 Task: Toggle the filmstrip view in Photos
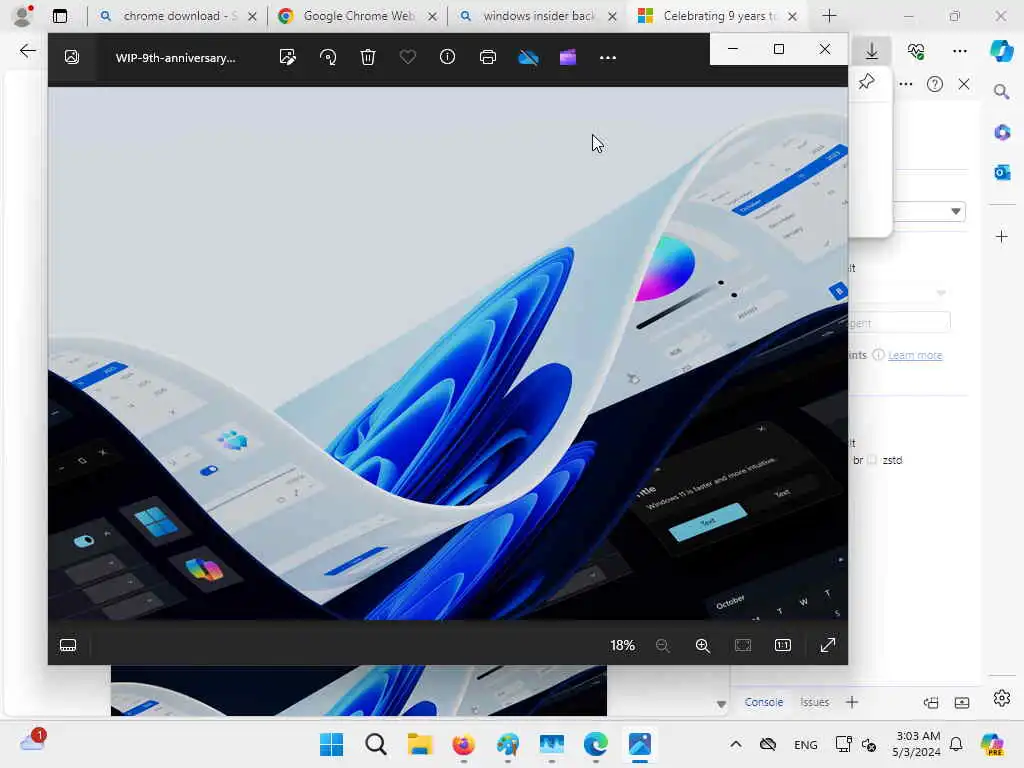68,645
